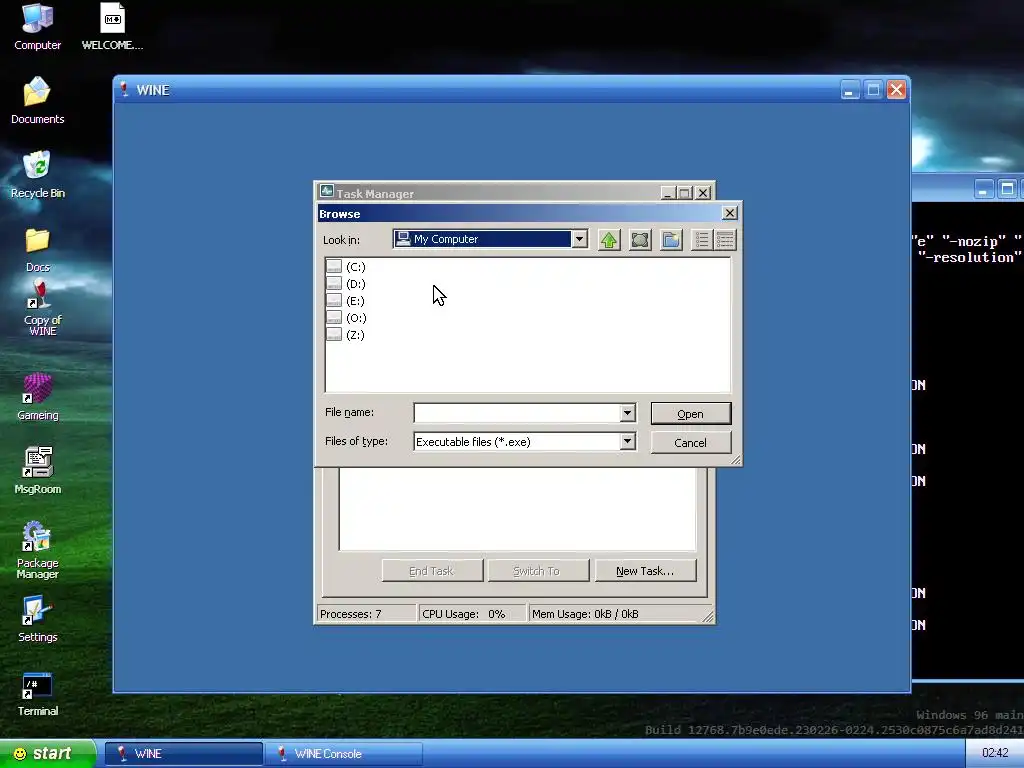Select the (E:) drive
1024x768 pixels.
pos(346,300)
